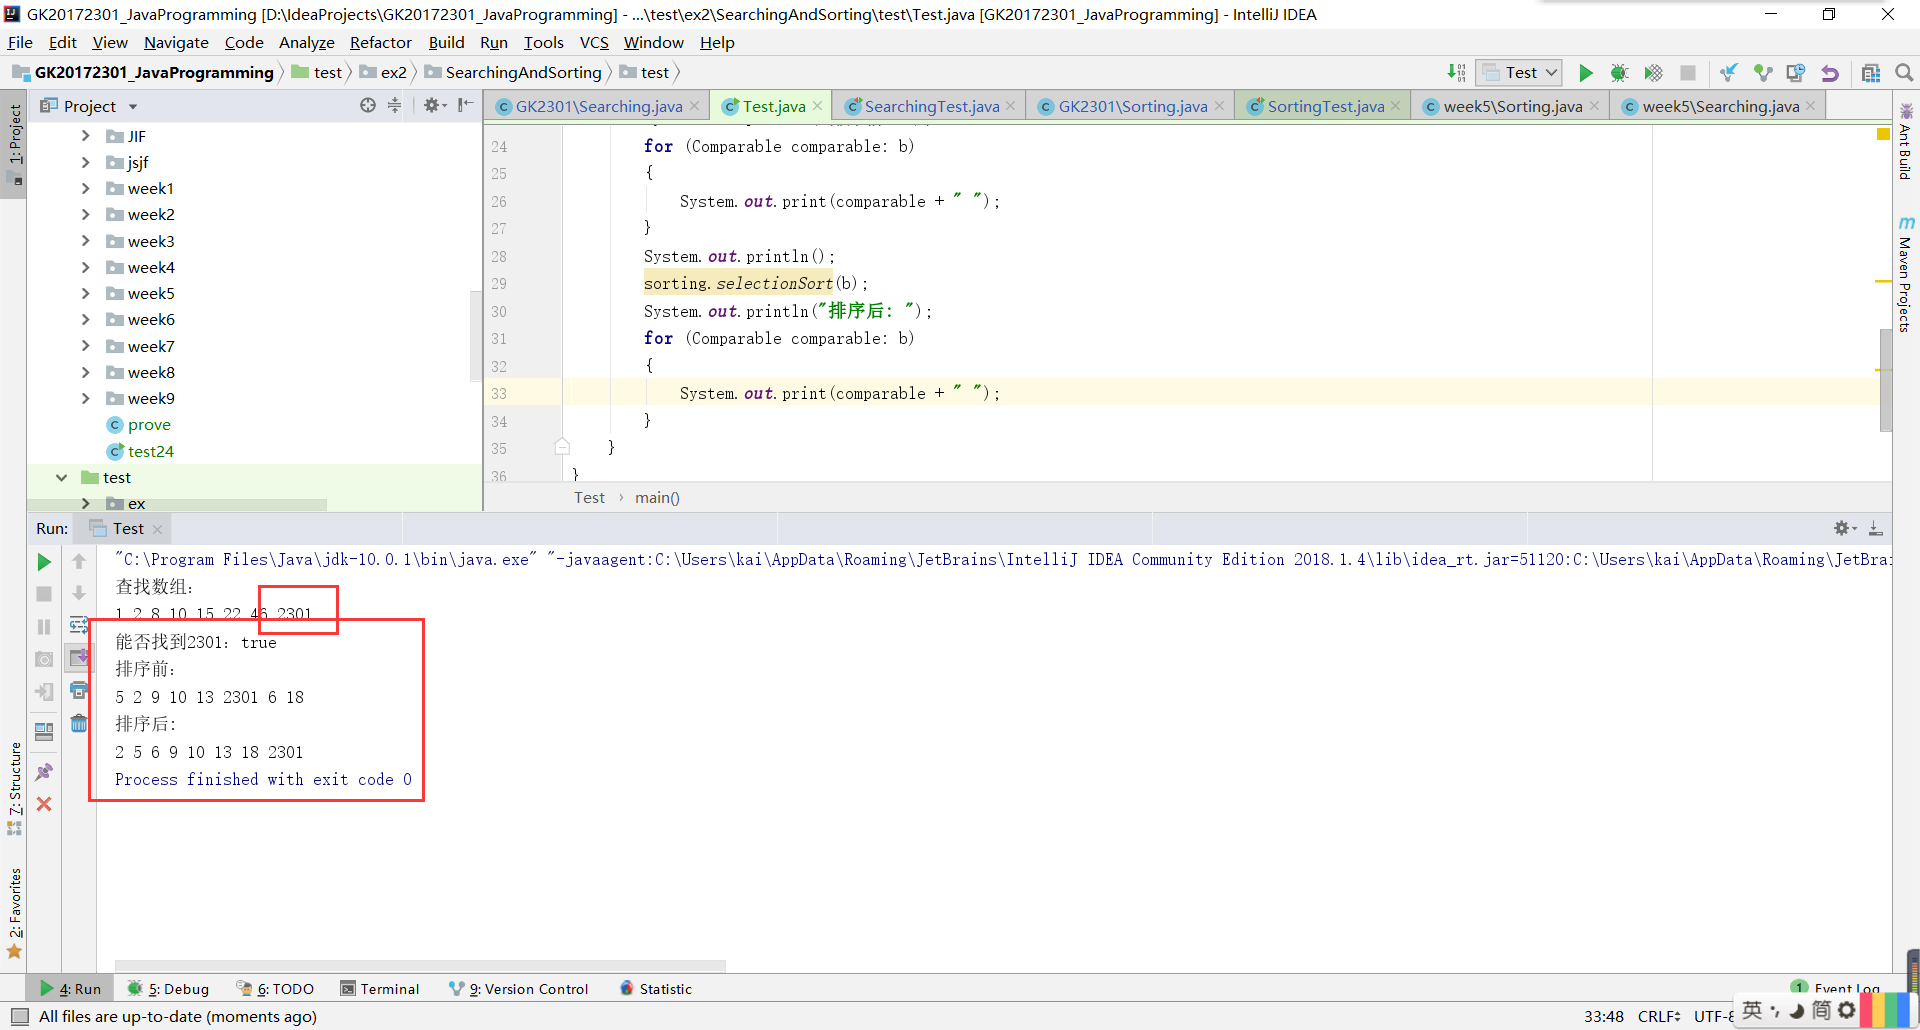
Task: Open Structure side tool window
Action: pyautogui.click(x=14, y=788)
